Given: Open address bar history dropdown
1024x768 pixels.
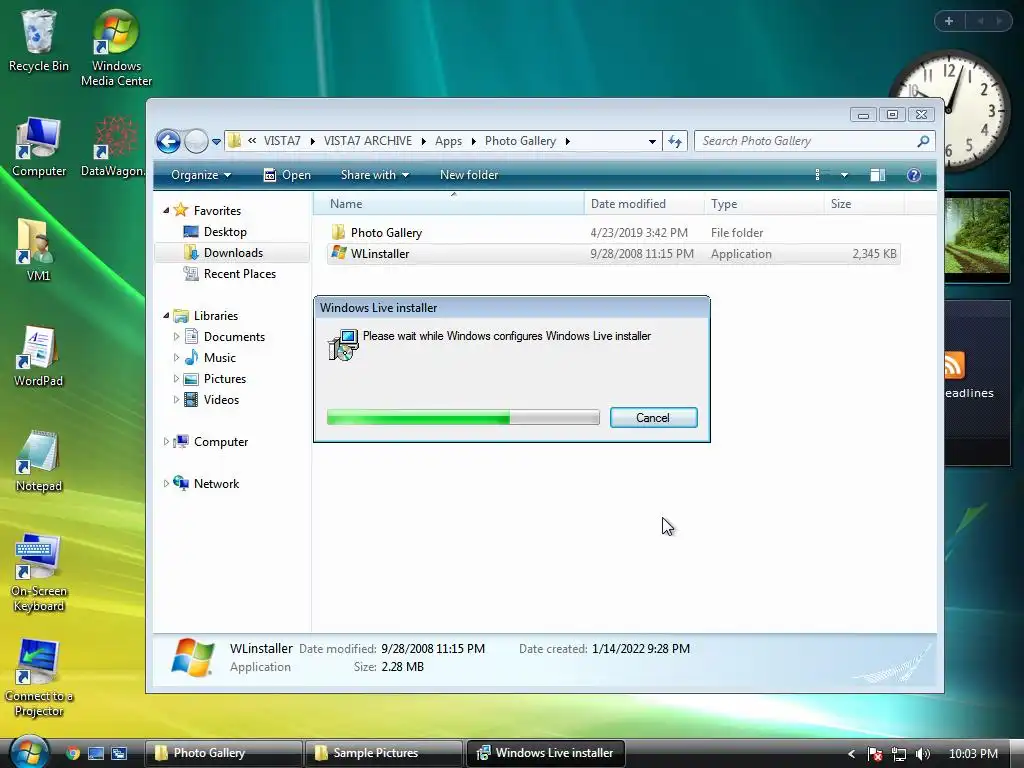Looking at the screenshot, I should 652,141.
